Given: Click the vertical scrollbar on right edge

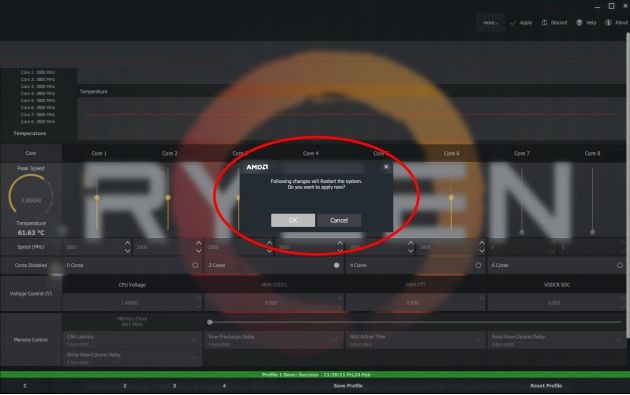Looking at the screenshot, I should pos(627,185).
